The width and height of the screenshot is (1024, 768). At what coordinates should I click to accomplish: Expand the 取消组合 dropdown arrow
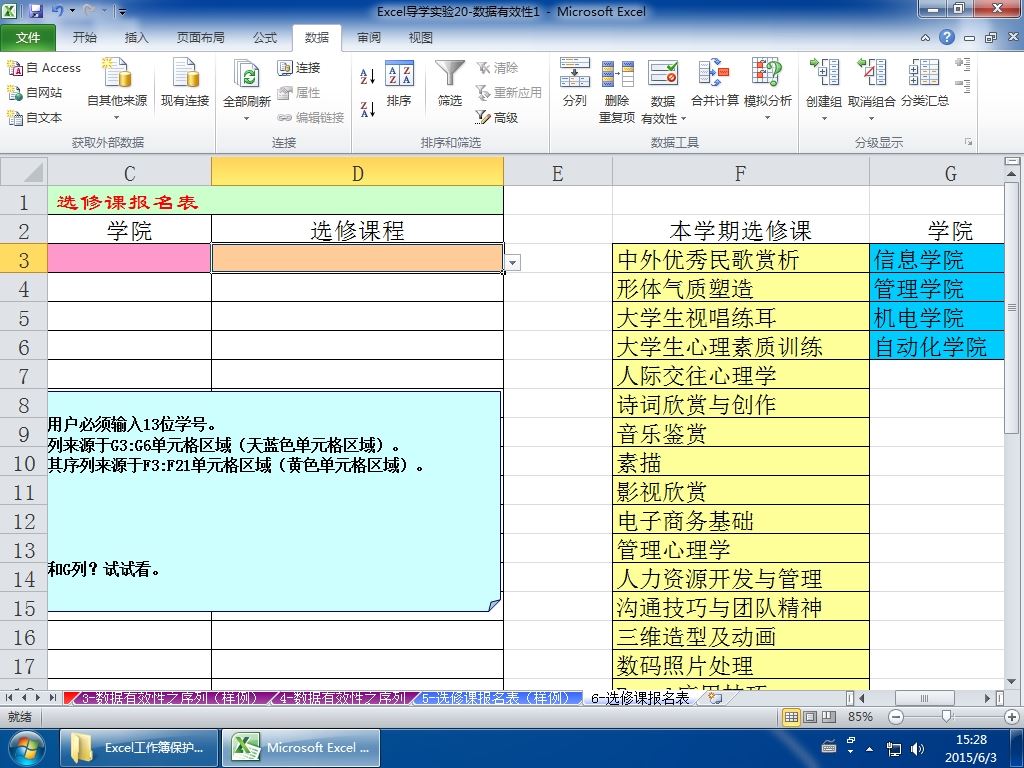click(871, 119)
